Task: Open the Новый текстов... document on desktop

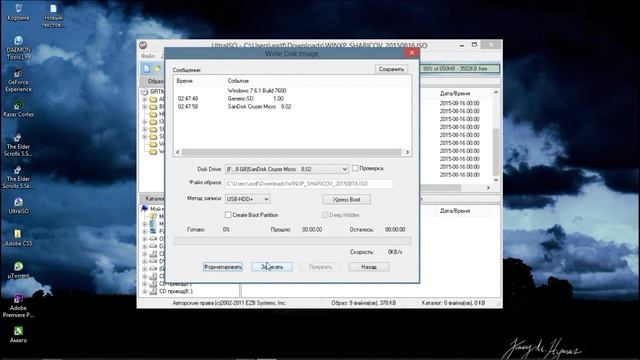Action: (x=53, y=16)
